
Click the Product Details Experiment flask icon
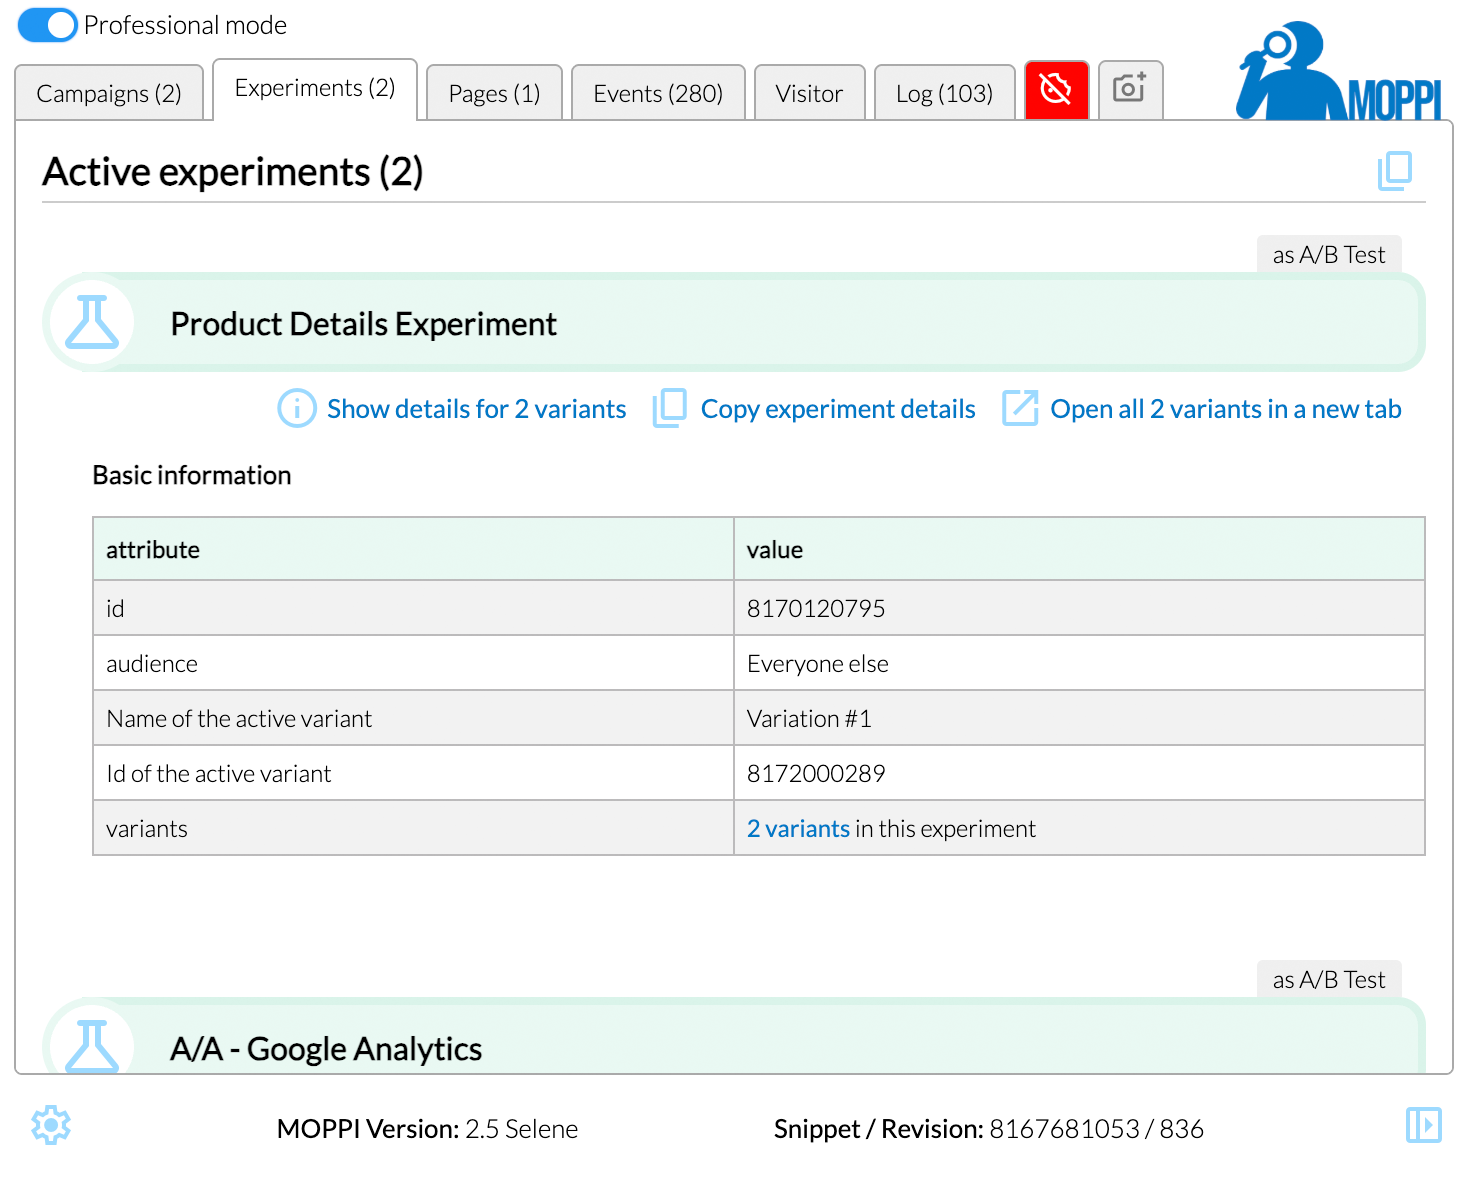pyautogui.click(x=92, y=323)
